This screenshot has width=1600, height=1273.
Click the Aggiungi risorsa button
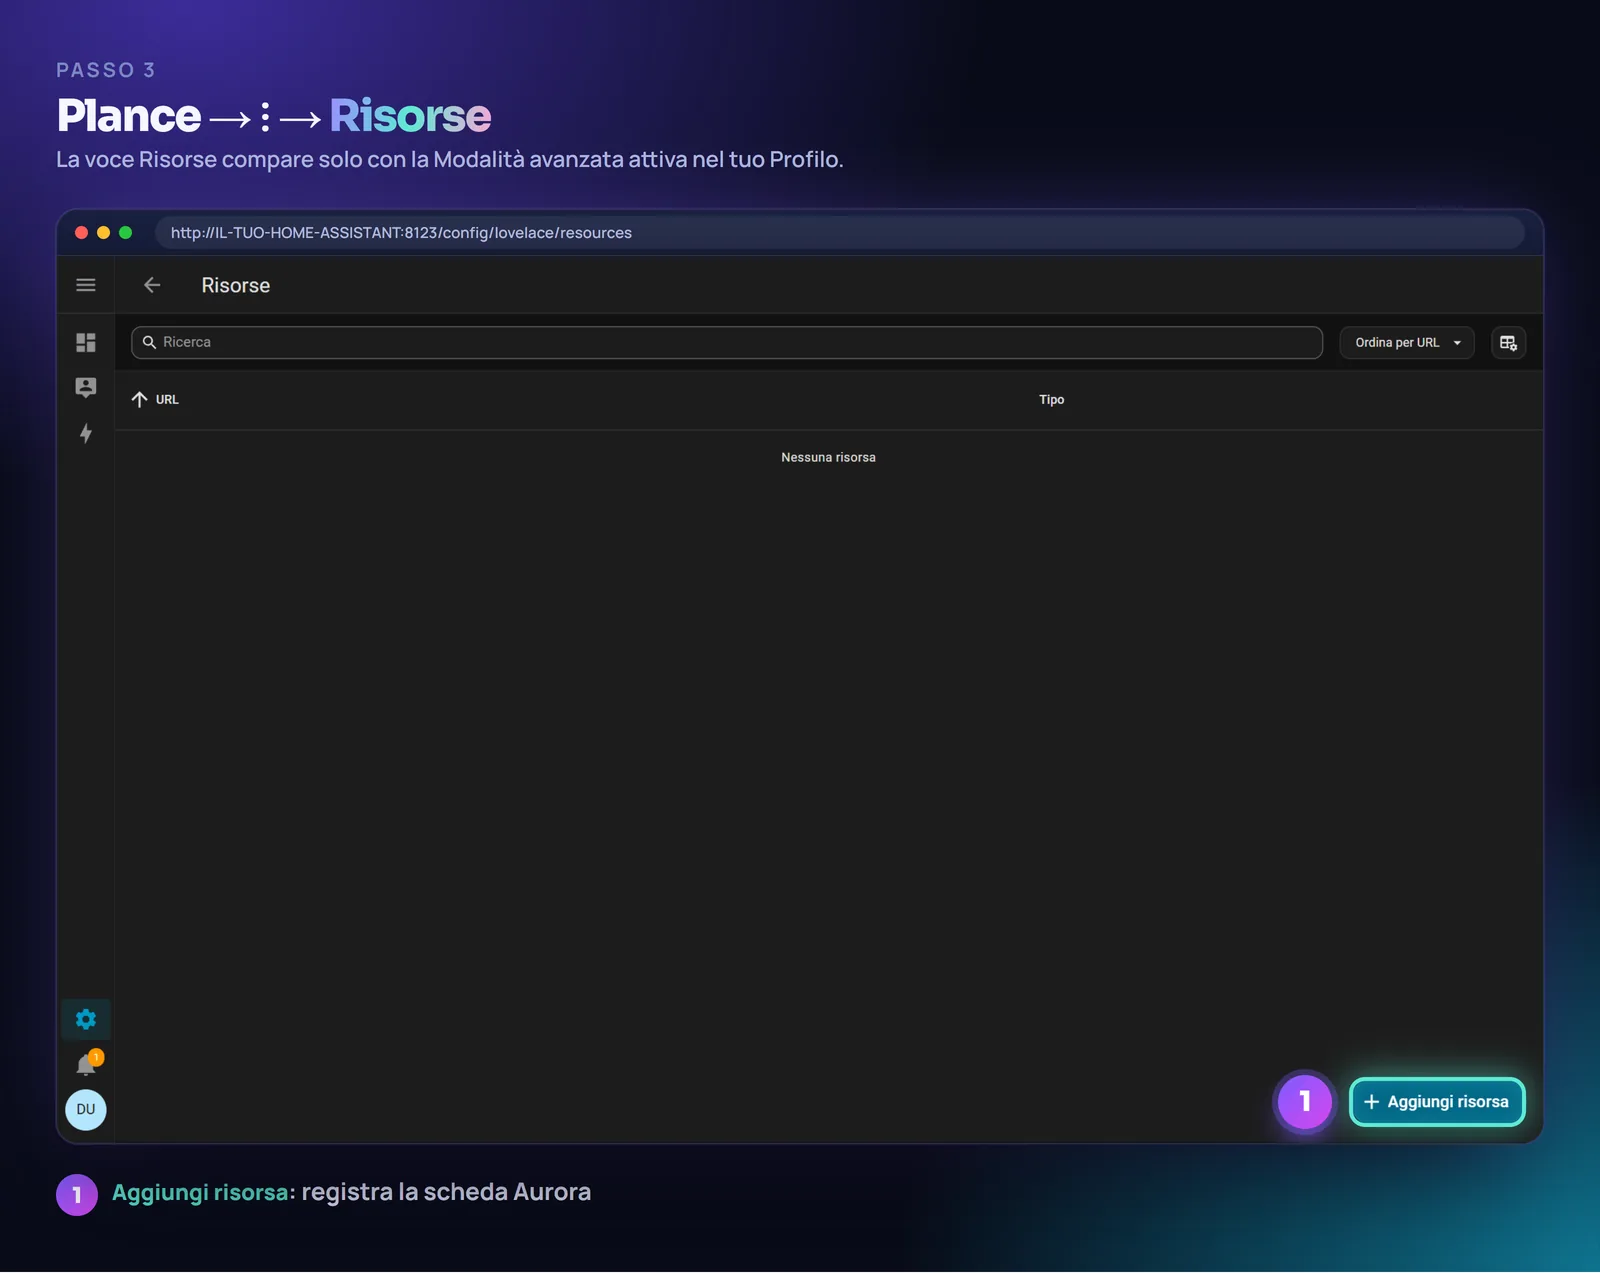point(1437,1102)
